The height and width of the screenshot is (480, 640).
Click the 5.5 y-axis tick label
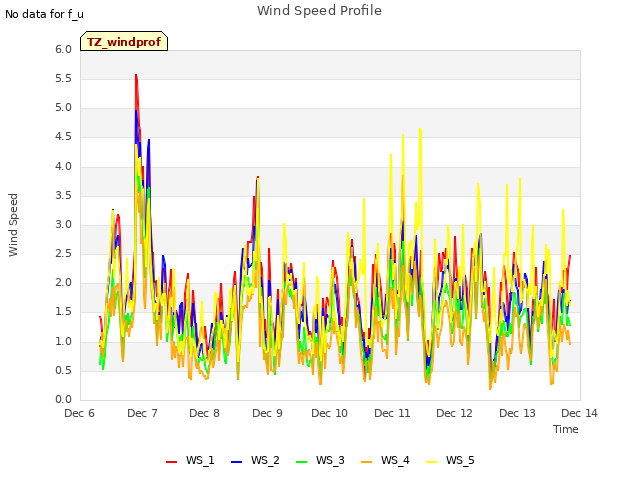(x=63, y=78)
